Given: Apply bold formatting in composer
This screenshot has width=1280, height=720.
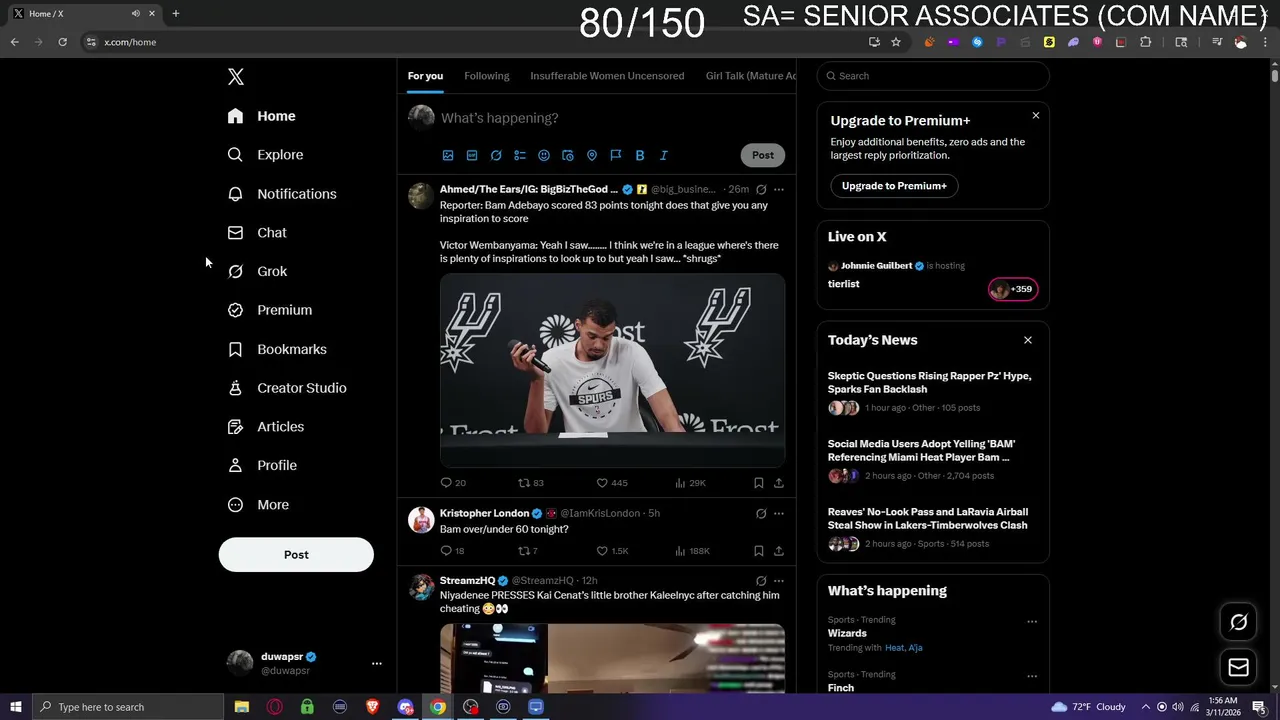Looking at the screenshot, I should tap(640, 155).
